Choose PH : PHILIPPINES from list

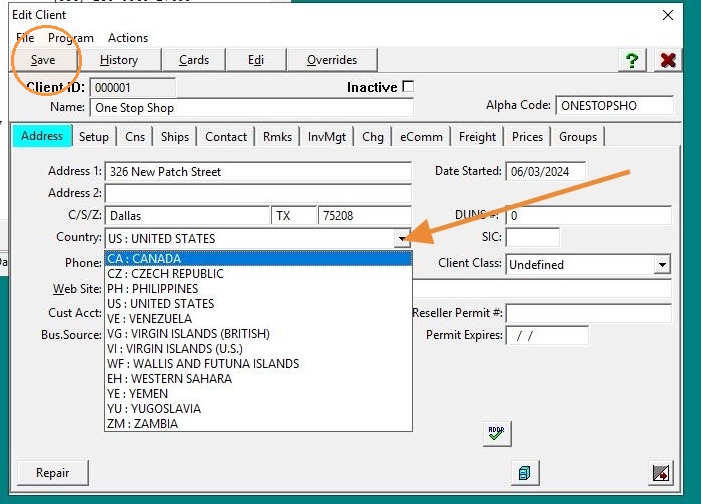(258, 289)
